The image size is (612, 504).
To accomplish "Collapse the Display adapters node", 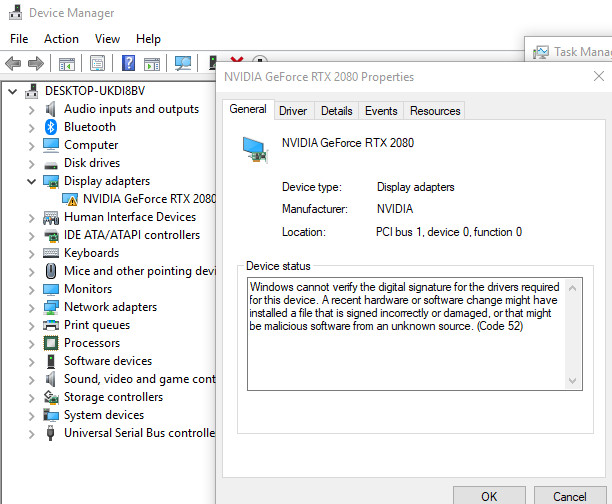I will pos(32,182).
